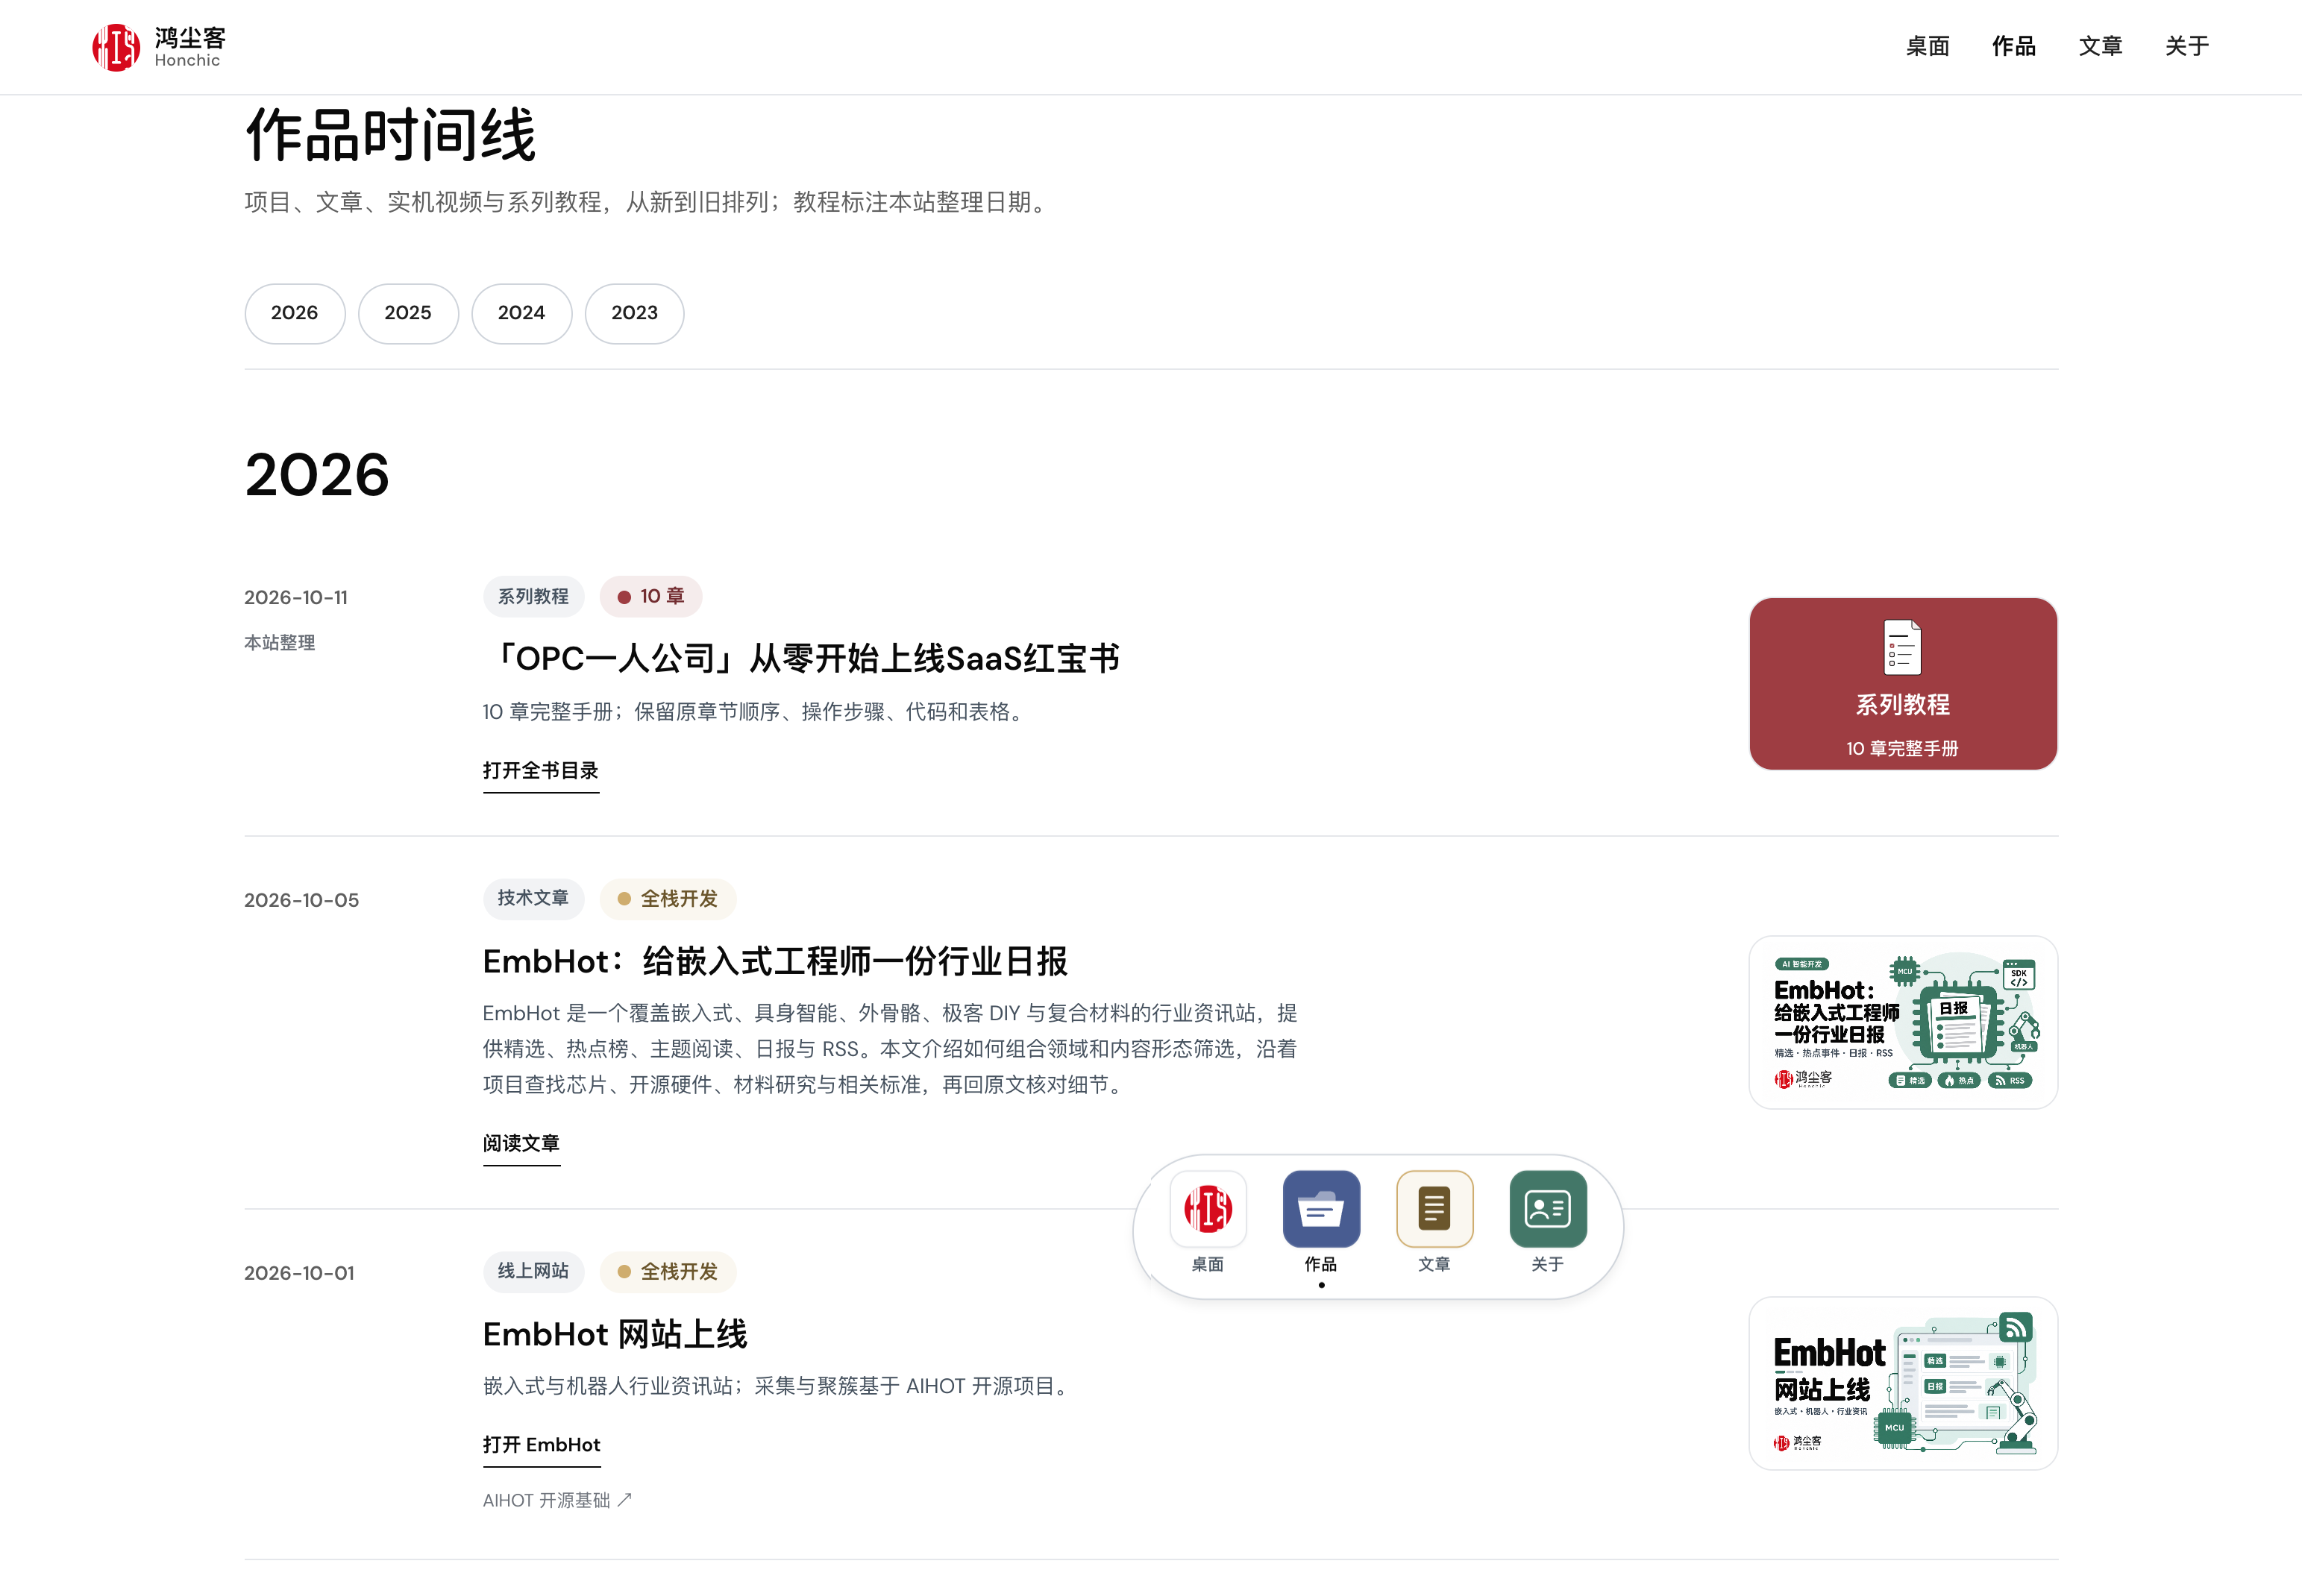This screenshot has width=2302, height=1596.
Task: Open the 桌面 dock icon
Action: [1208, 1209]
